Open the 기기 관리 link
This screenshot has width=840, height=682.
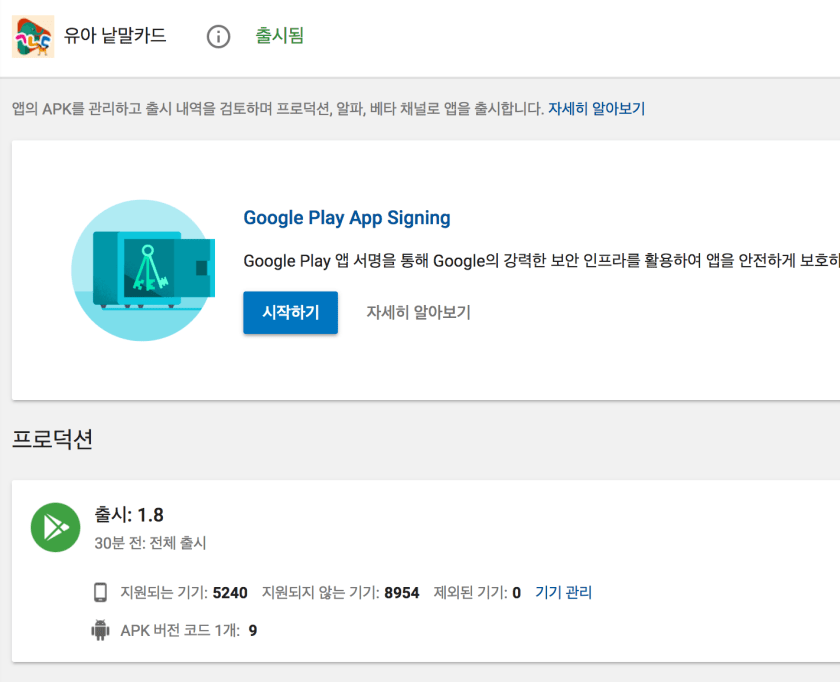(563, 592)
